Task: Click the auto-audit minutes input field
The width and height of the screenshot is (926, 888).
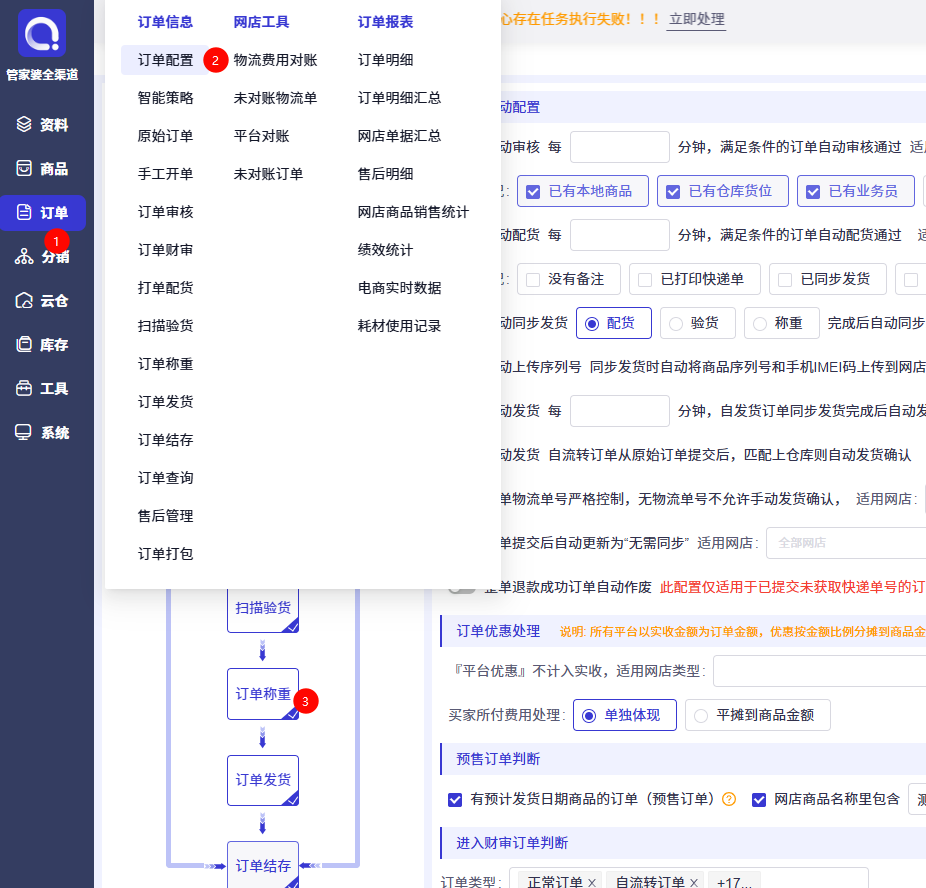Action: pos(619,147)
